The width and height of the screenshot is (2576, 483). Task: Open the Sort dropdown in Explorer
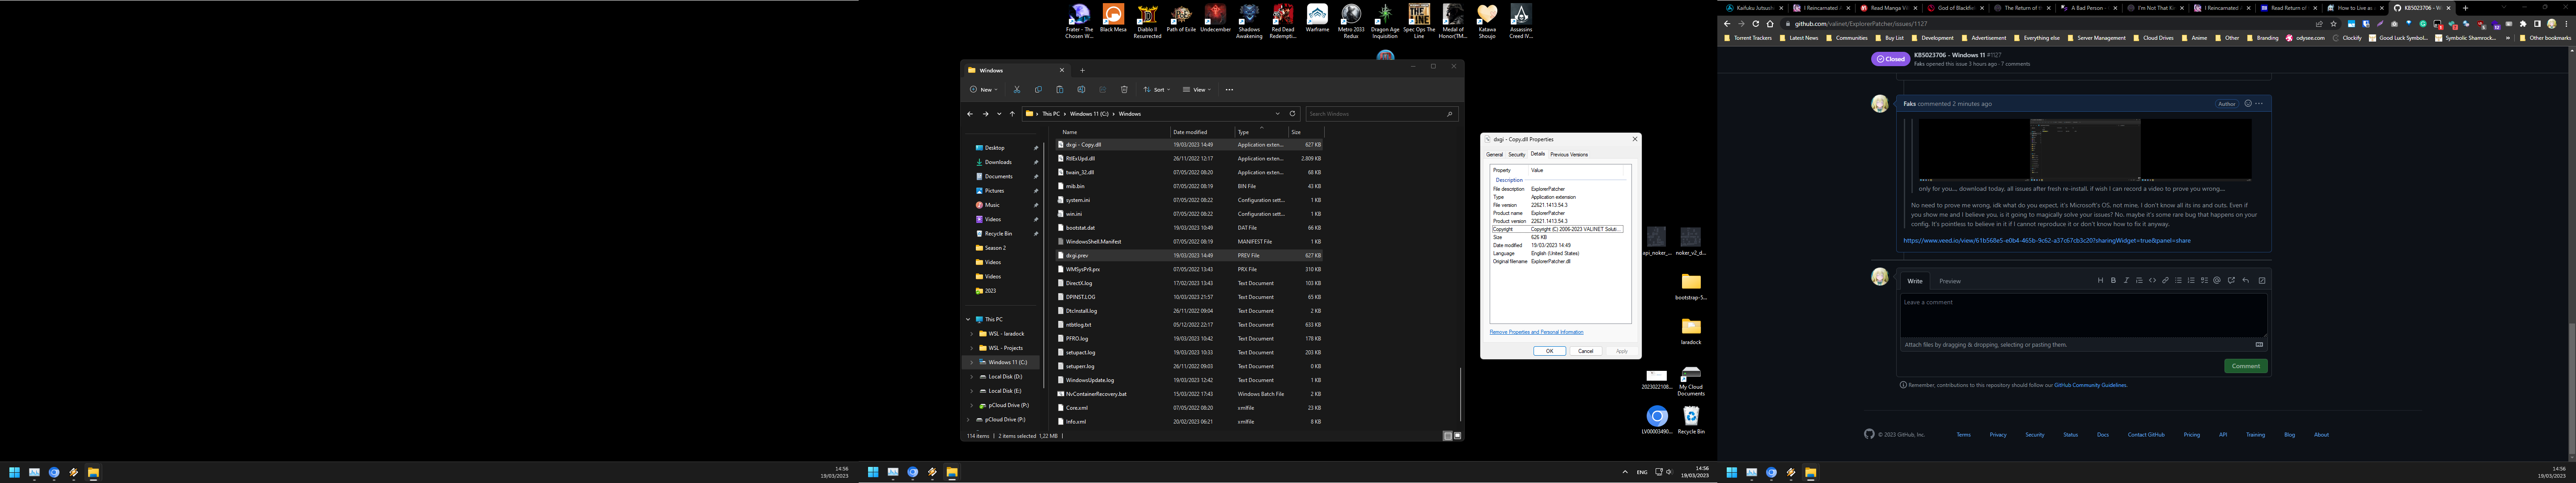point(1156,90)
